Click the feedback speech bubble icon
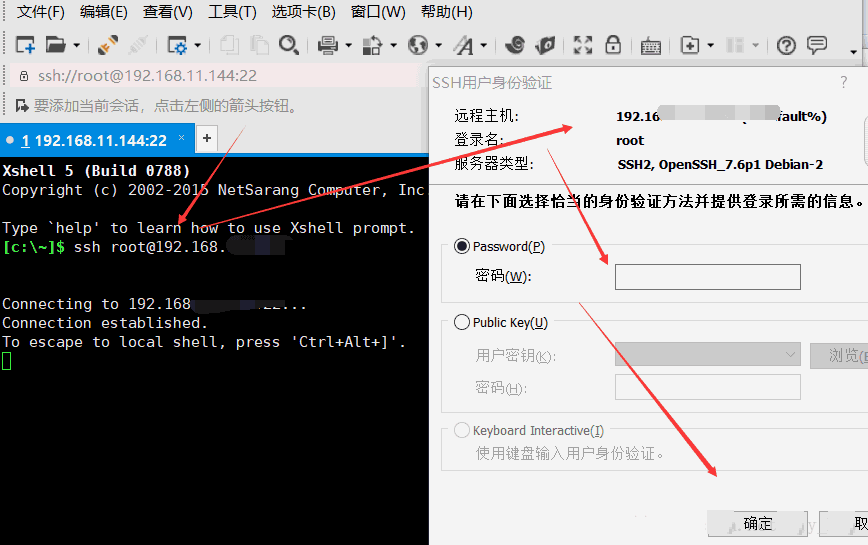Image resolution: width=868 pixels, height=545 pixels. (x=817, y=45)
